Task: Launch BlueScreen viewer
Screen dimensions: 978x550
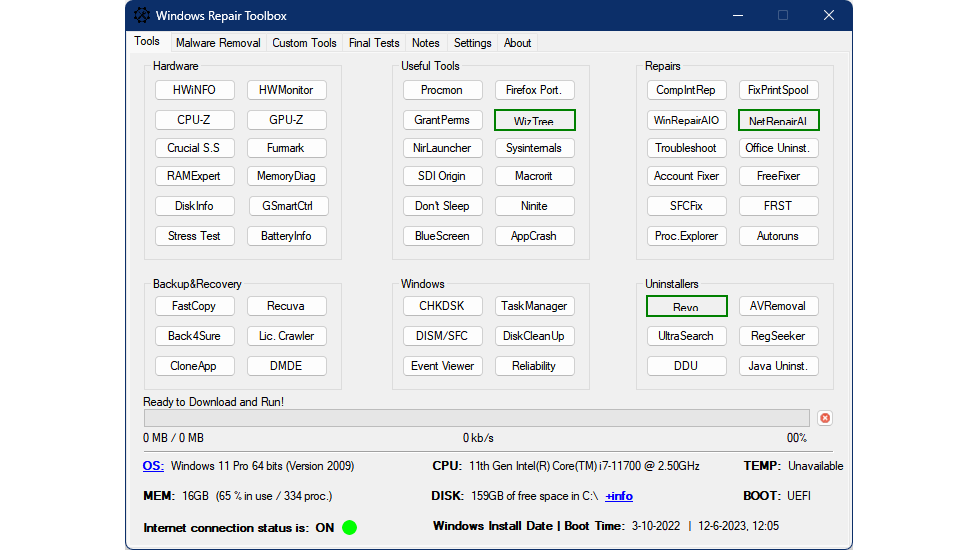Action: coord(442,236)
